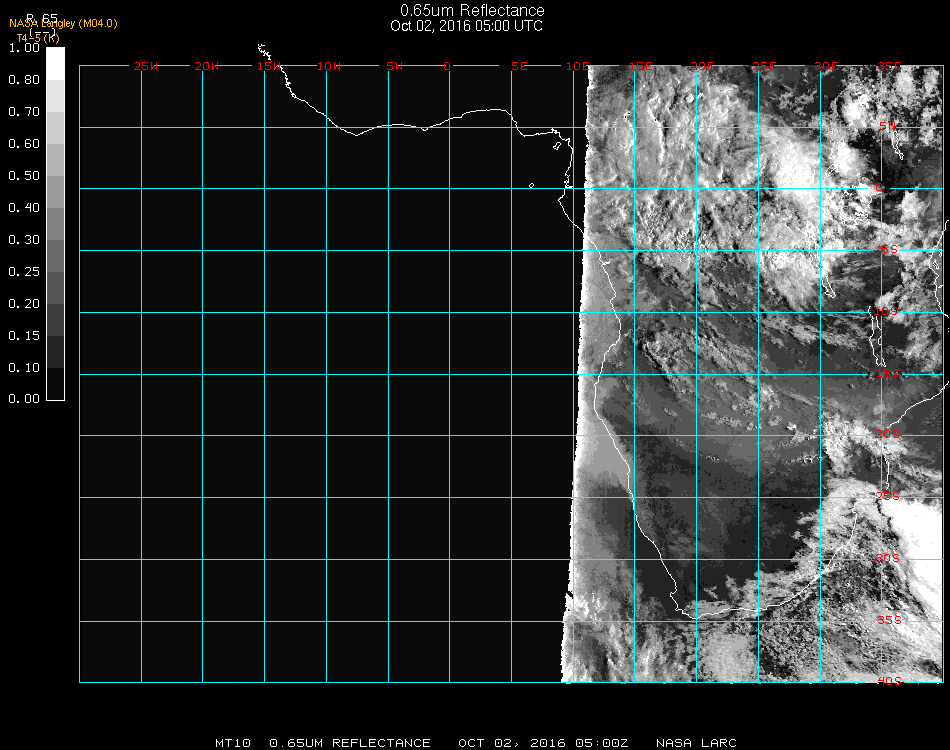Click the 0.50 value on the reflectance scale
Viewport: 950px width, 750px height.
pos(24,176)
